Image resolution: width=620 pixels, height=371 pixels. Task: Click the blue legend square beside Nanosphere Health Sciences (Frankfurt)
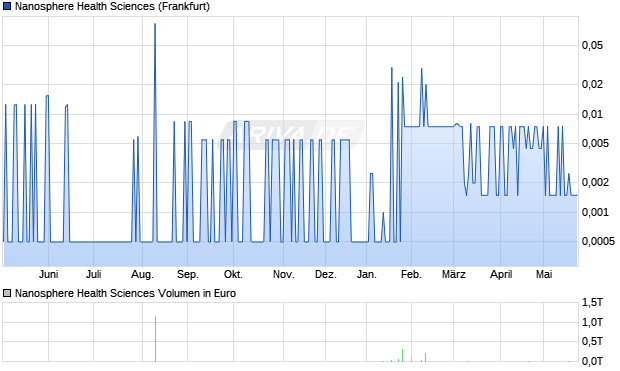coord(7,6)
